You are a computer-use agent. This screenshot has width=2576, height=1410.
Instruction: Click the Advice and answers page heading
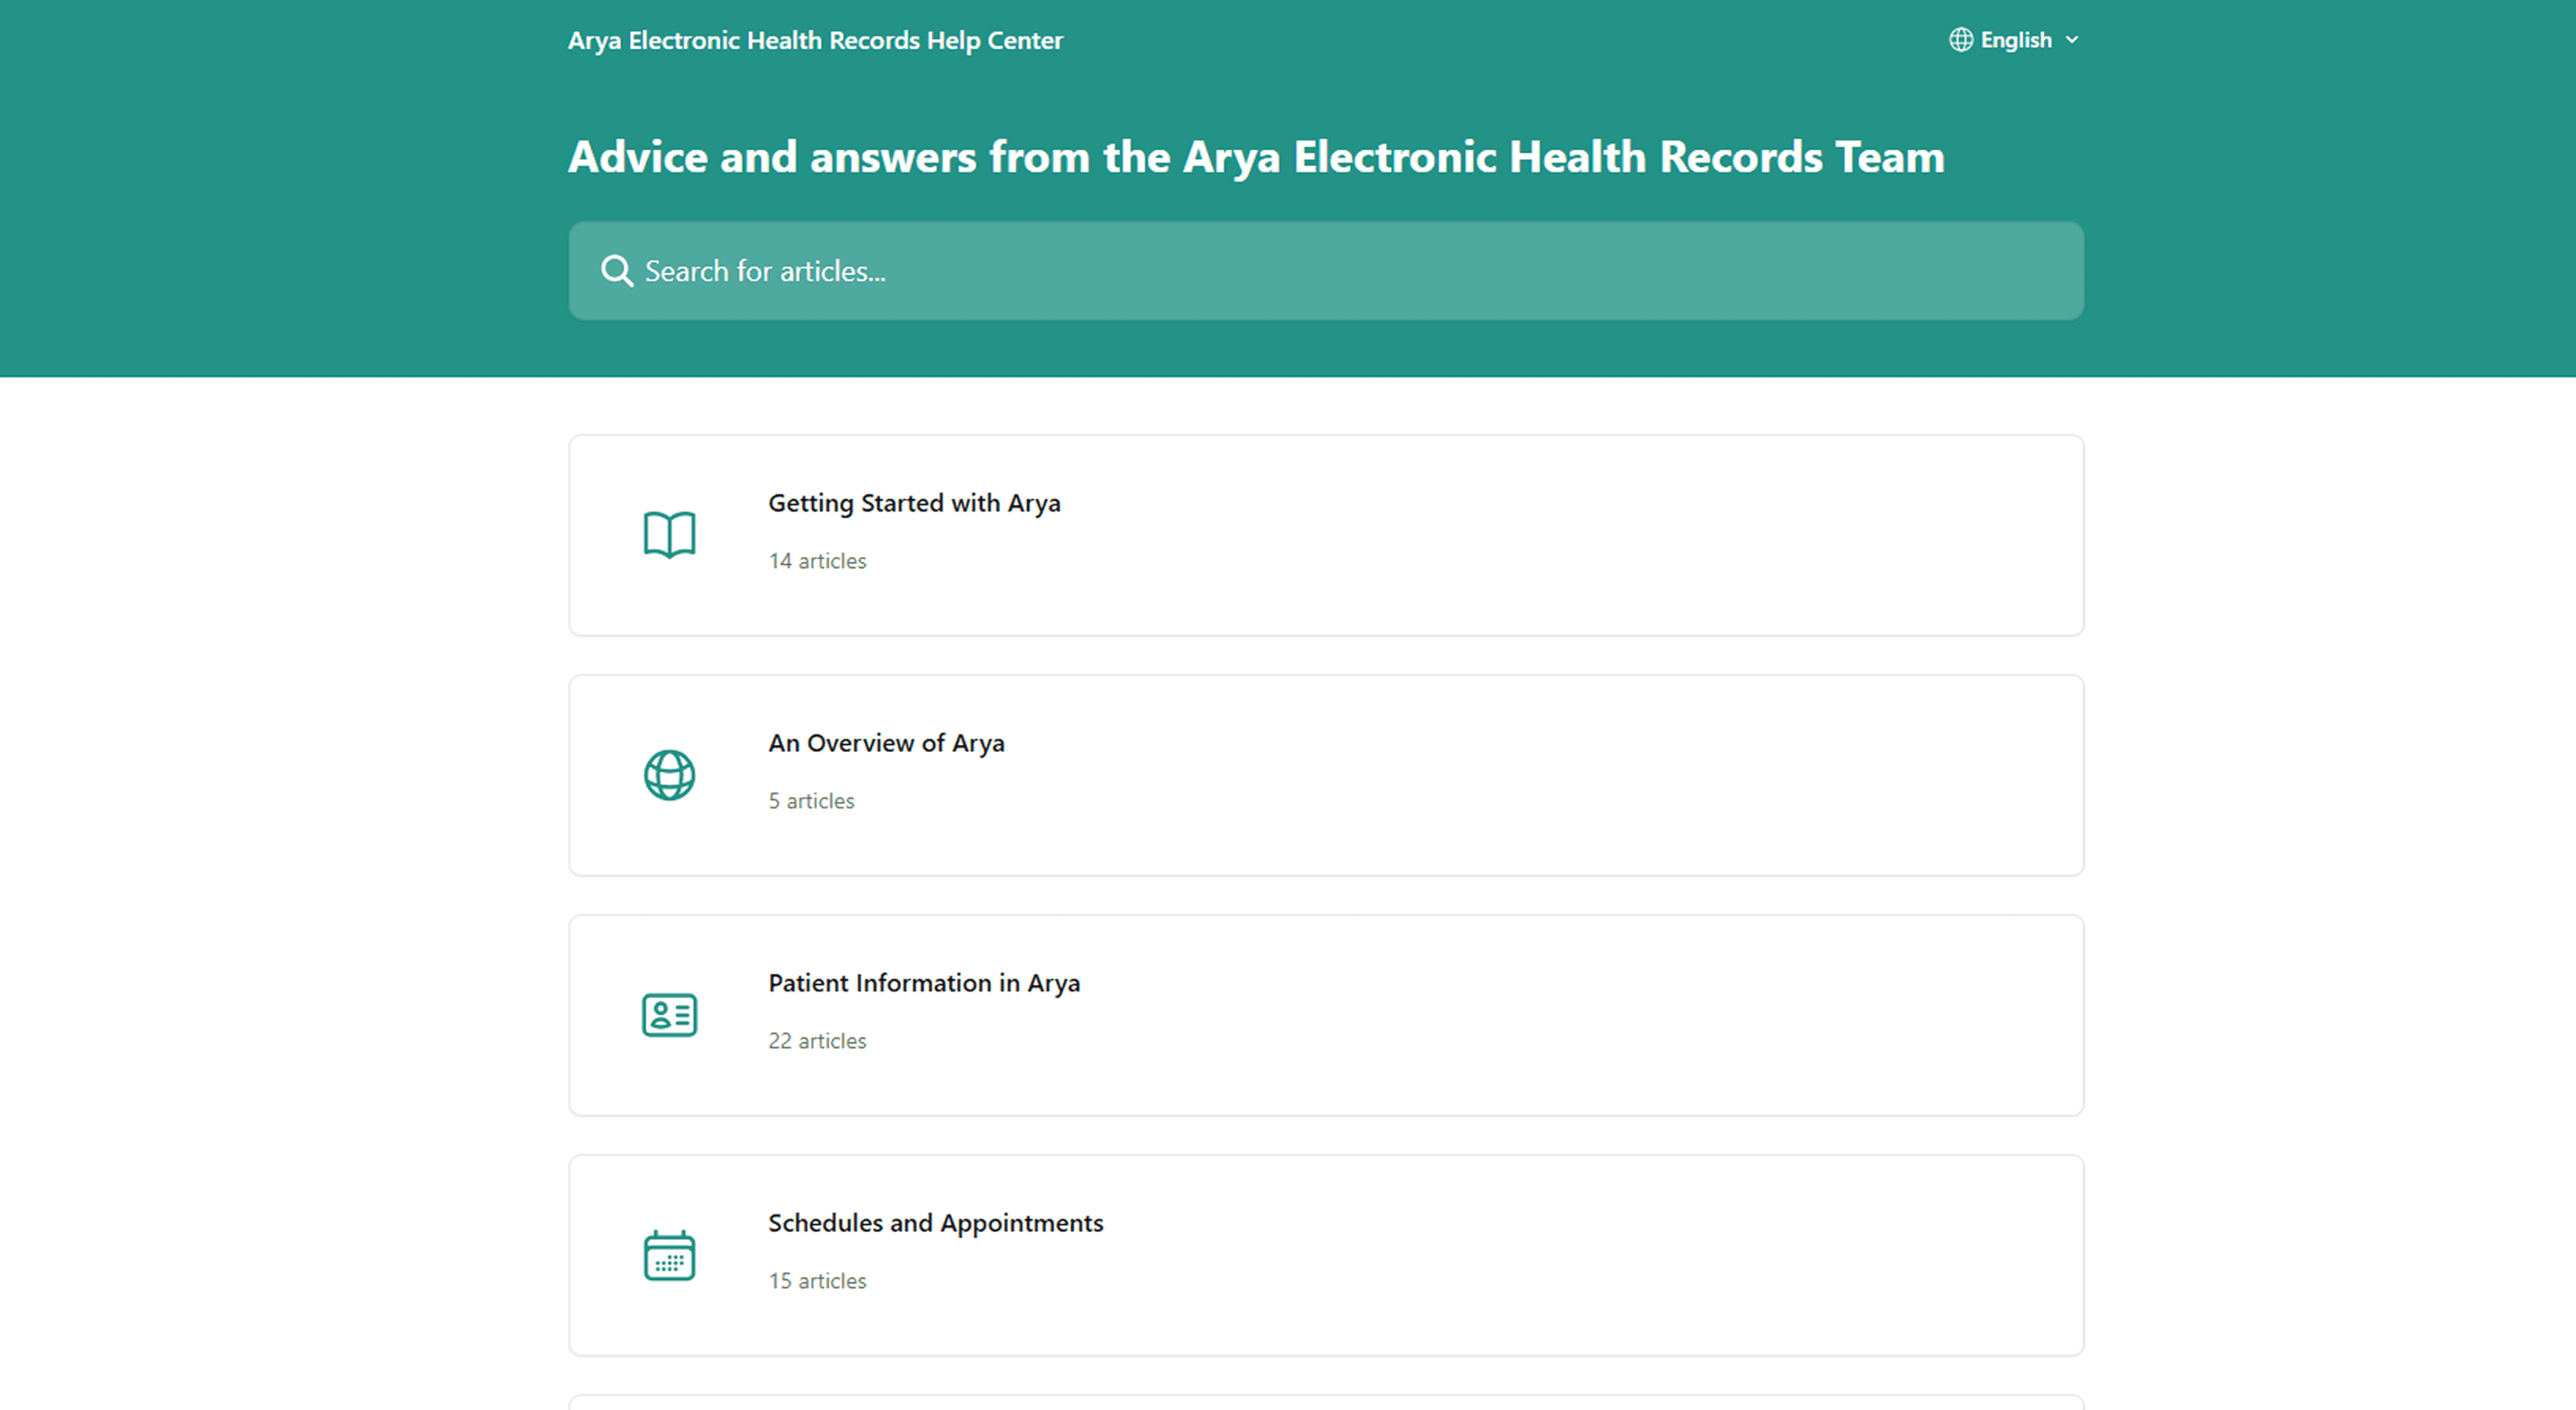(x=1256, y=157)
